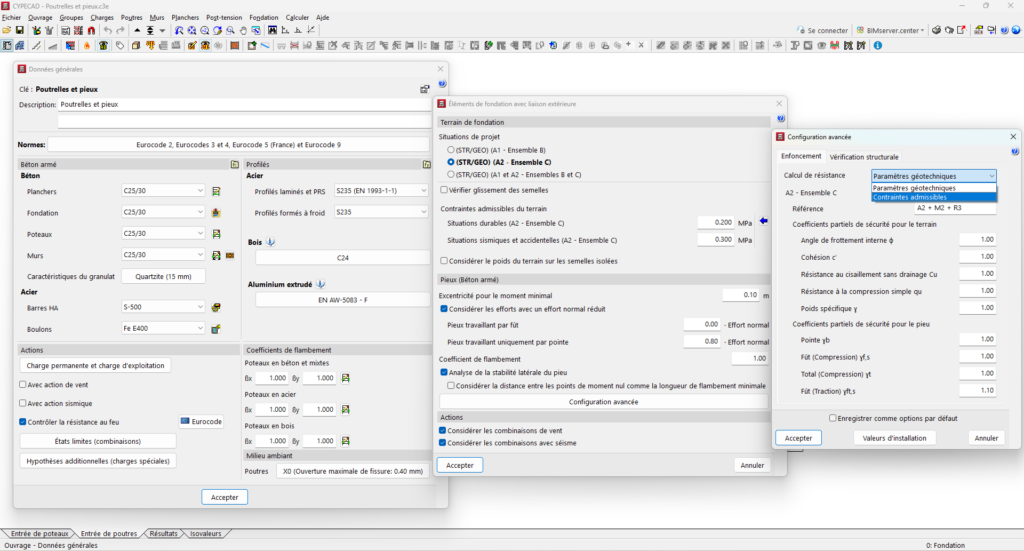Open Barres HA steel dropdown
The width and height of the screenshot is (1024, 551).
pyautogui.click(x=163, y=307)
